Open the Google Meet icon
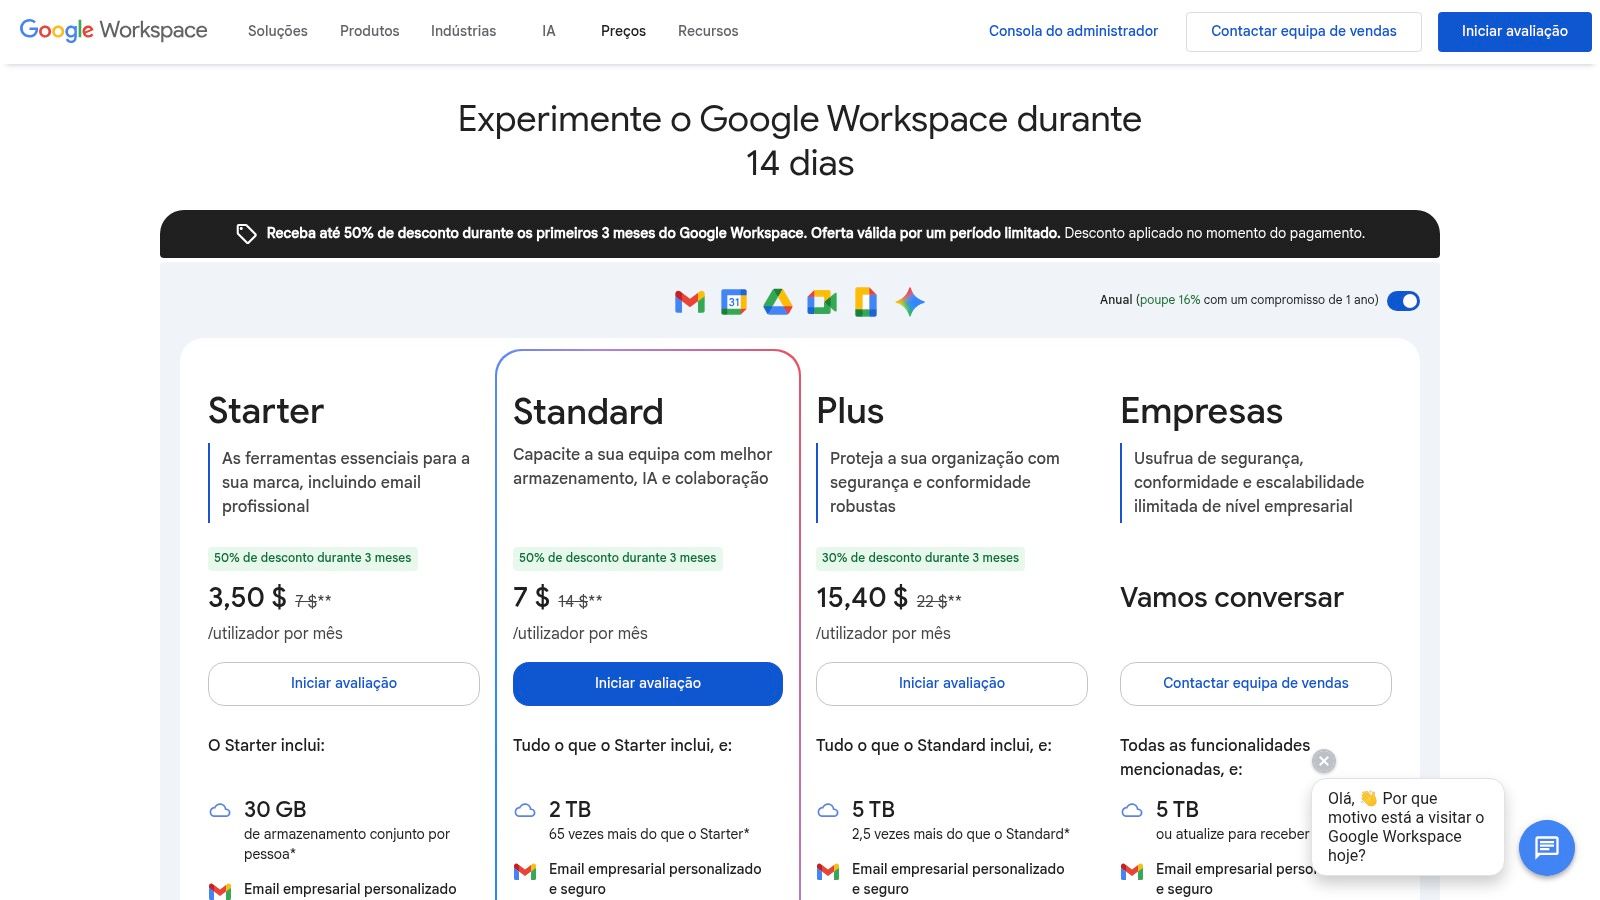The height and width of the screenshot is (900, 1600). [x=822, y=301]
